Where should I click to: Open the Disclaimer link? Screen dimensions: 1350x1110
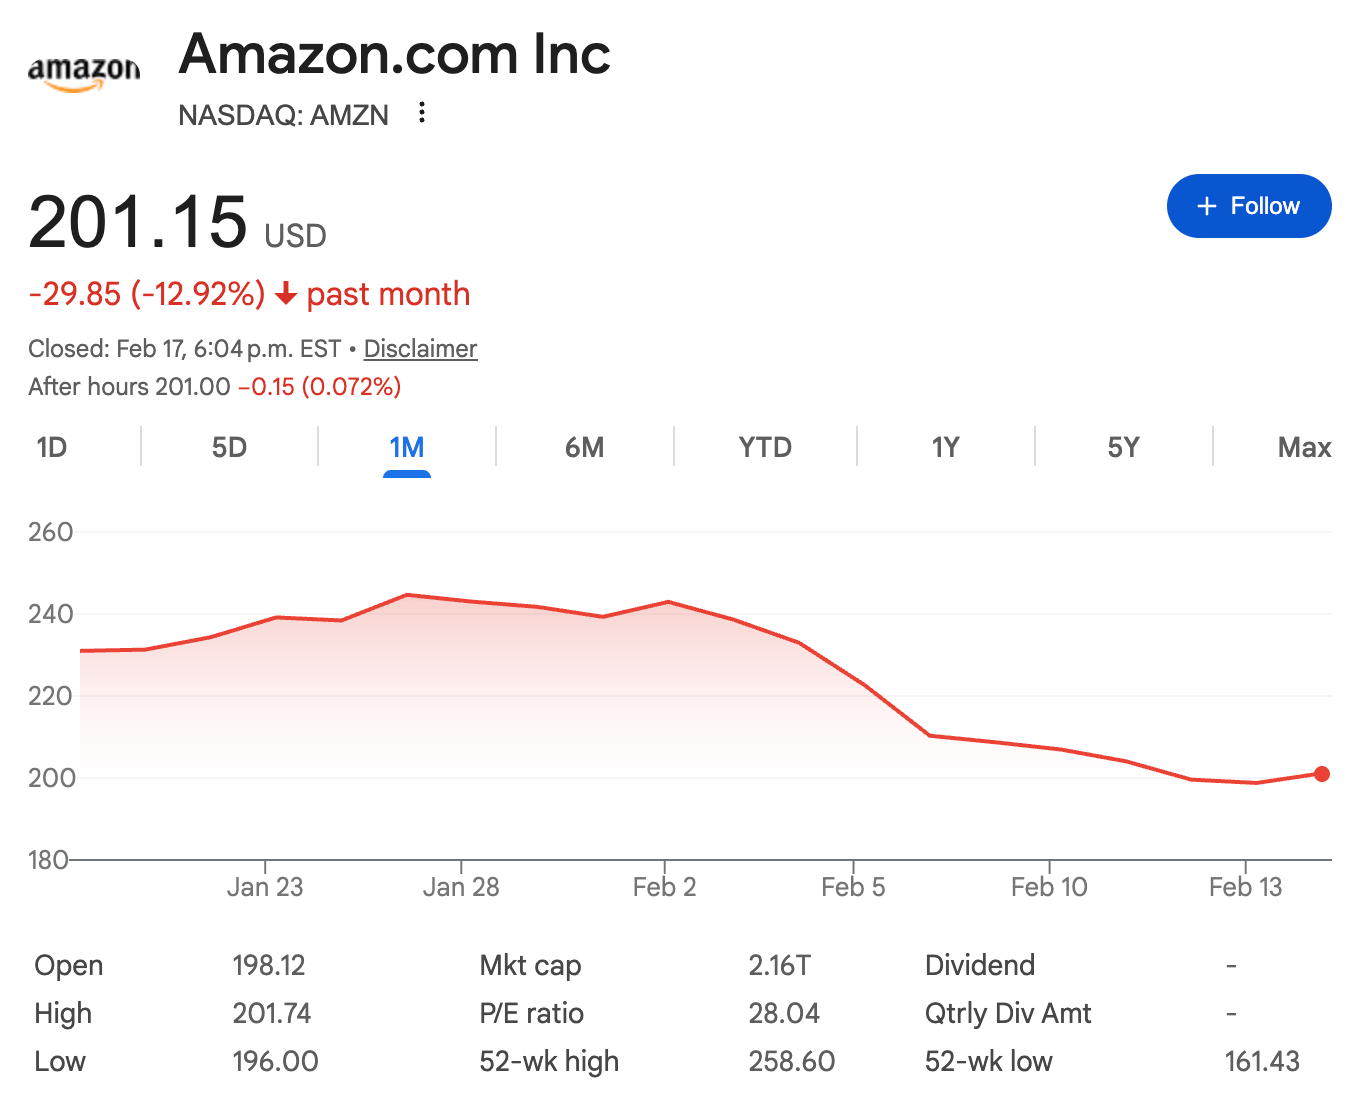coord(420,349)
